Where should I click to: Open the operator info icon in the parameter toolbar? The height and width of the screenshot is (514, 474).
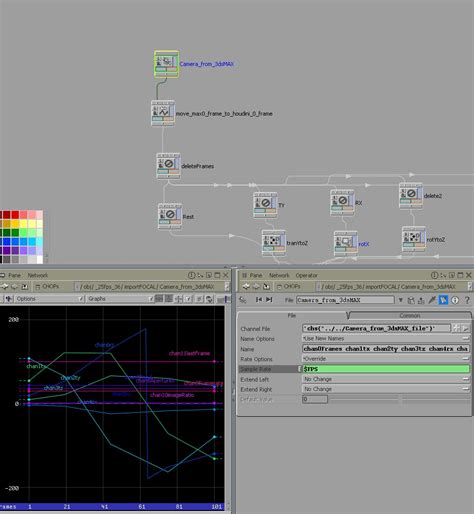tap(455, 300)
